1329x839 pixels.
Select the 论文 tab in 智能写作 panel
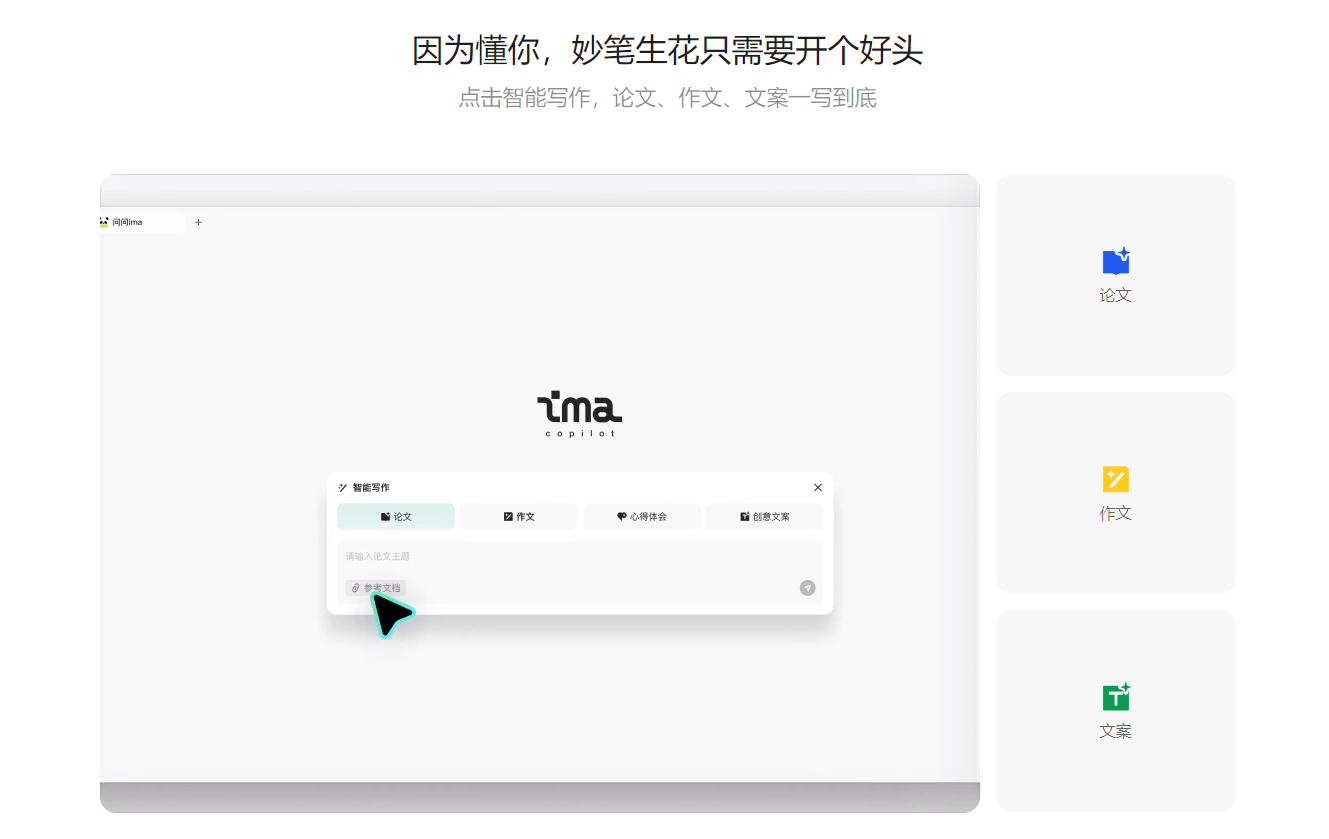396,516
